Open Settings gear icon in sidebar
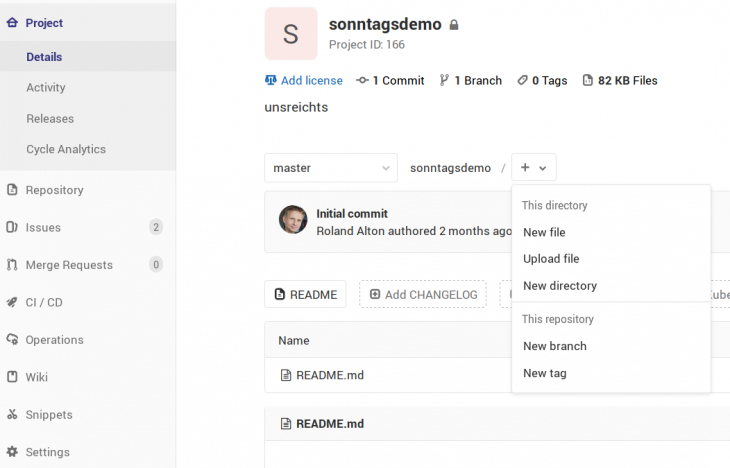Image resolution: width=730 pixels, height=468 pixels. (x=12, y=452)
